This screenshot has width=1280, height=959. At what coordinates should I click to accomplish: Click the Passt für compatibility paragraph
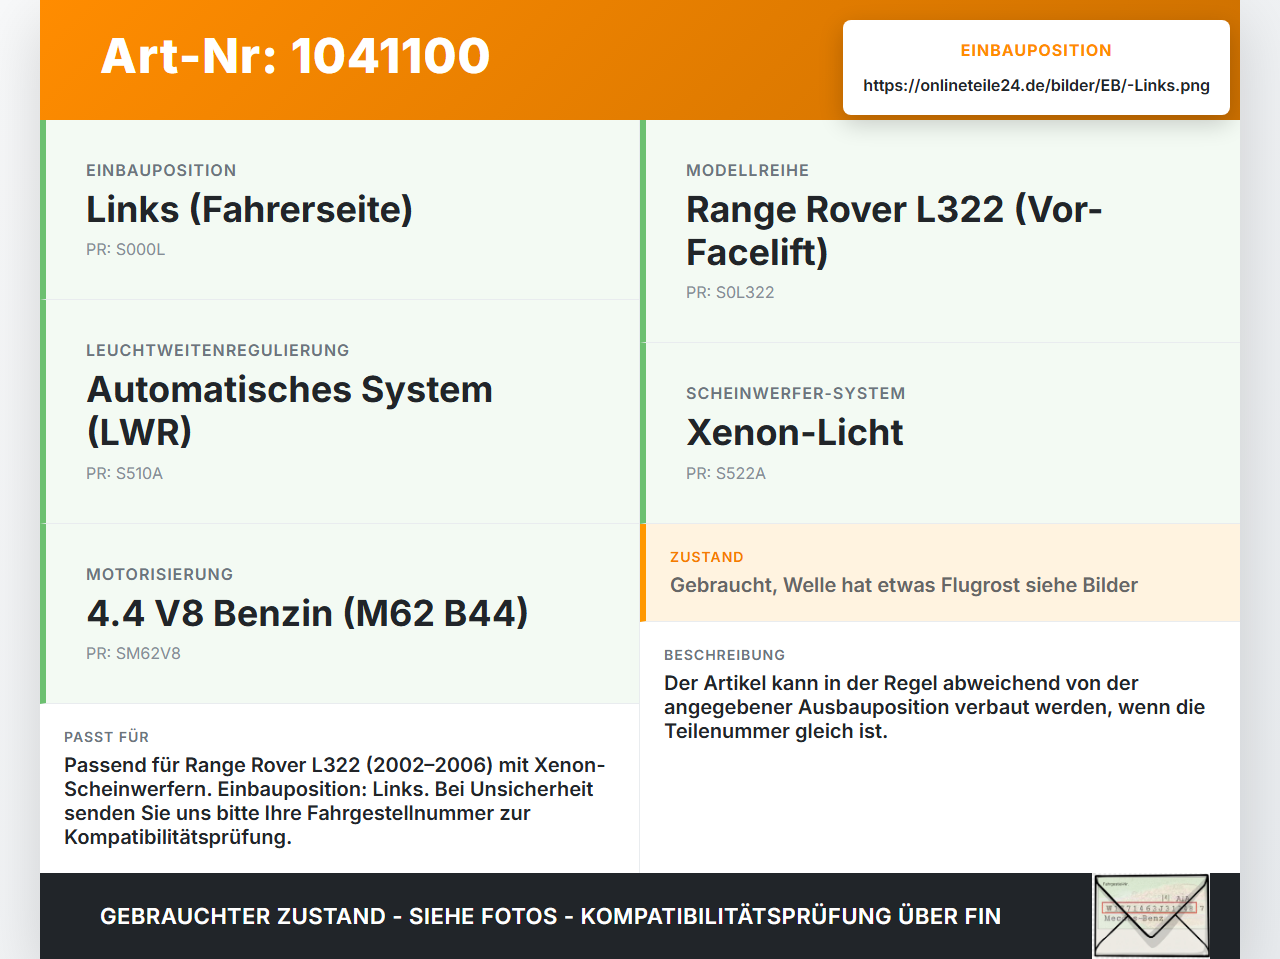(x=334, y=801)
